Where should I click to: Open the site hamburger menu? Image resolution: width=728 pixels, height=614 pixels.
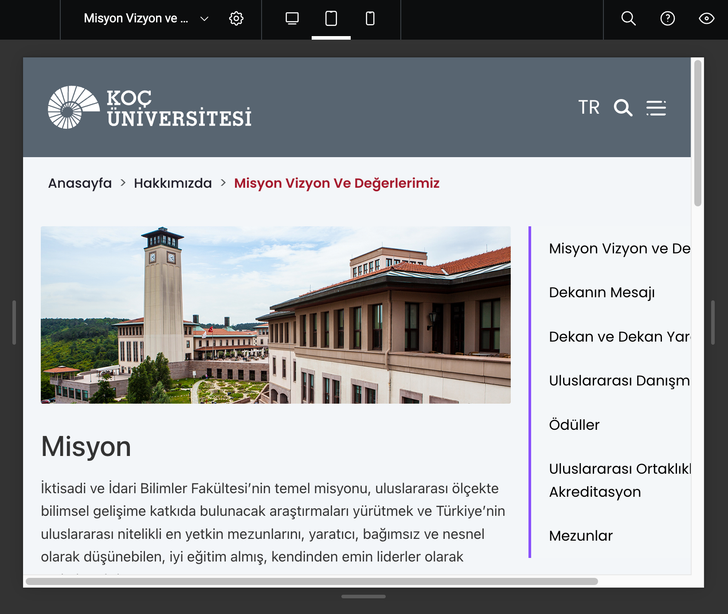click(656, 108)
